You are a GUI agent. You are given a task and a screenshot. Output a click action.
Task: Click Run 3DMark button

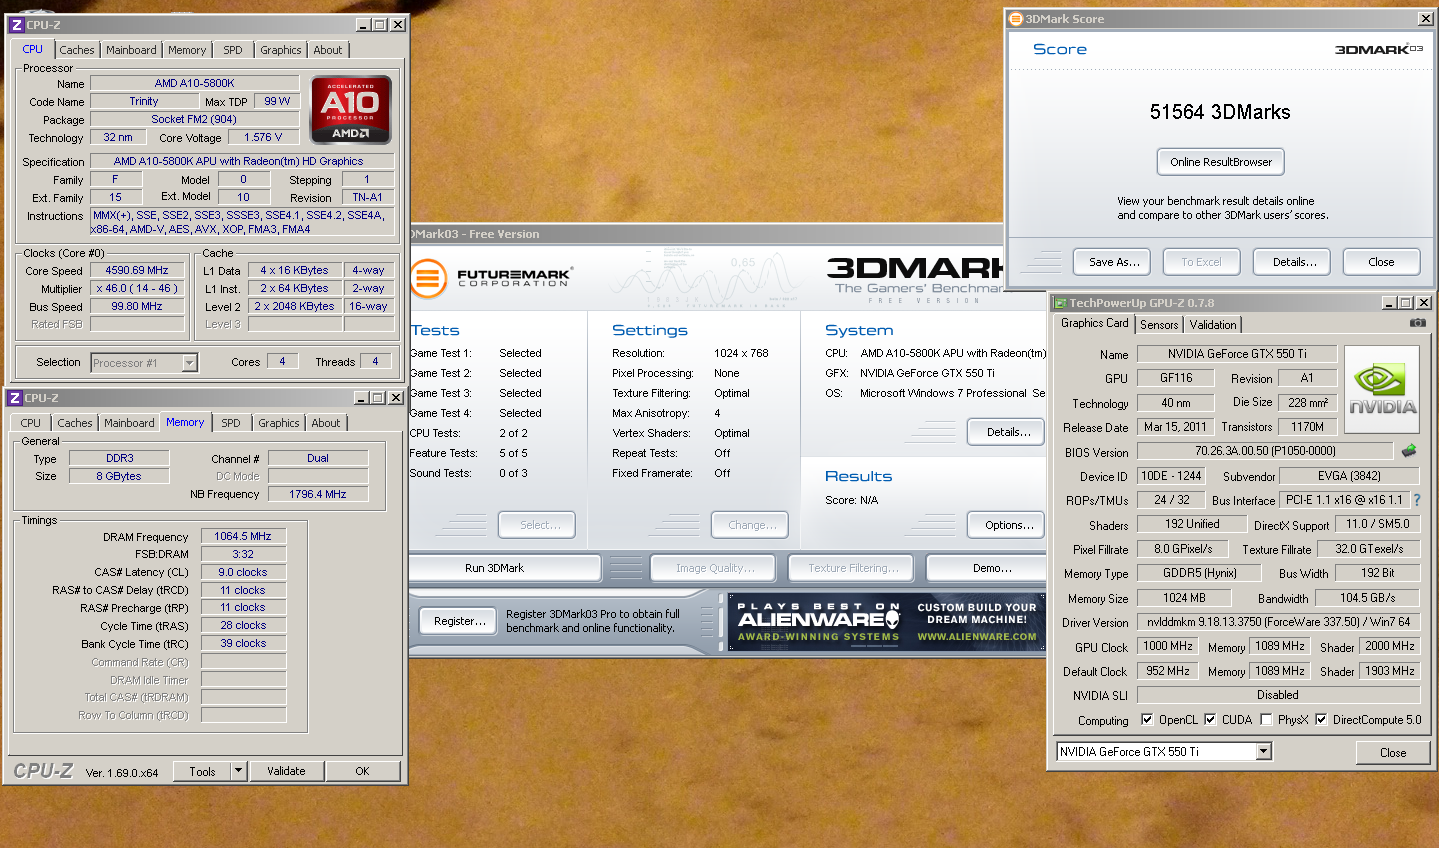click(505, 568)
